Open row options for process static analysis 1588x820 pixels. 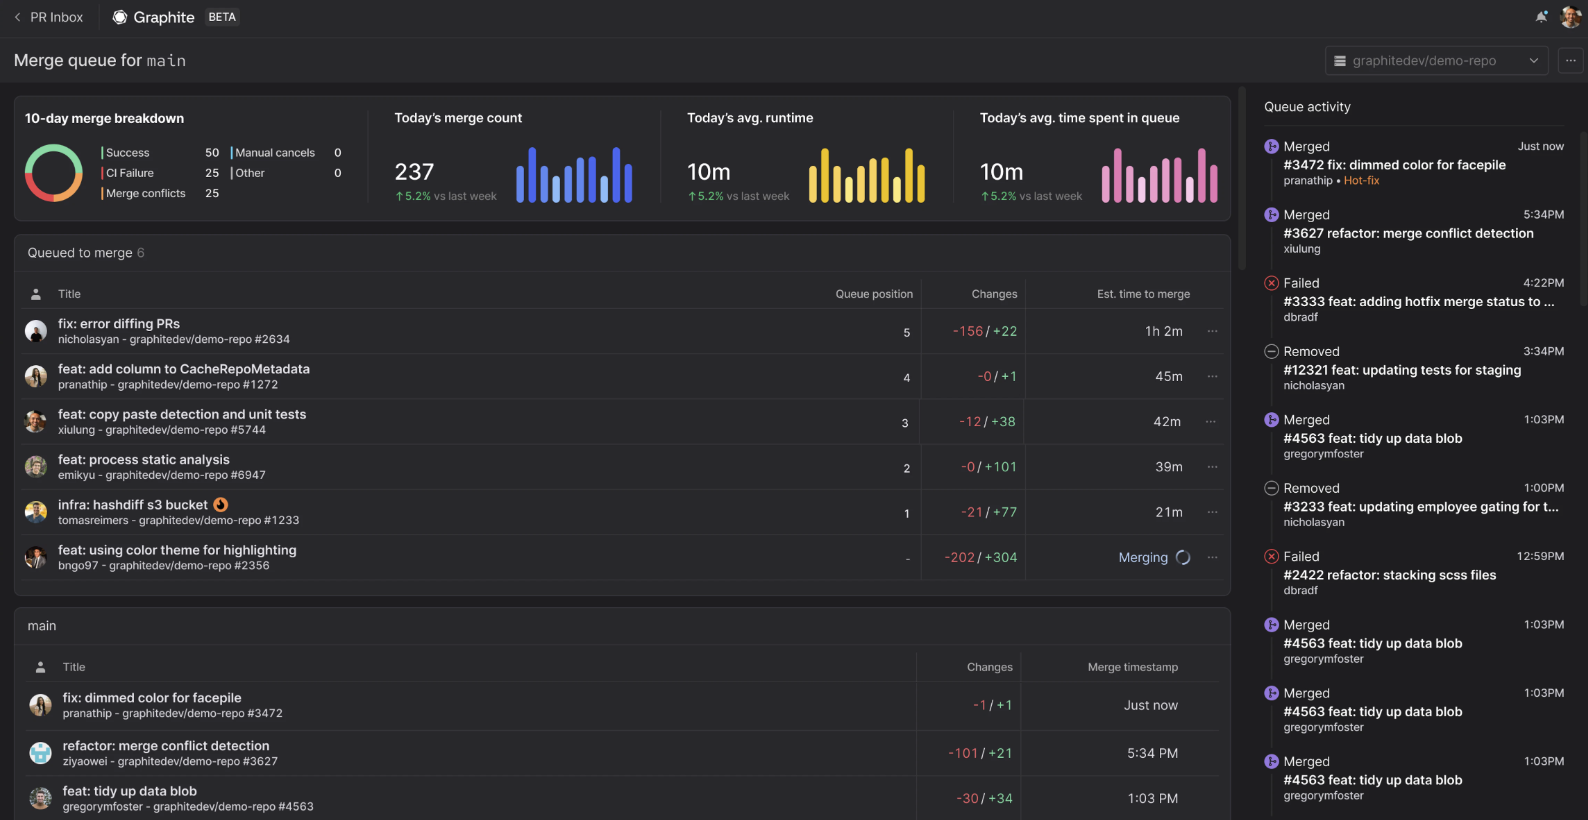(1212, 467)
